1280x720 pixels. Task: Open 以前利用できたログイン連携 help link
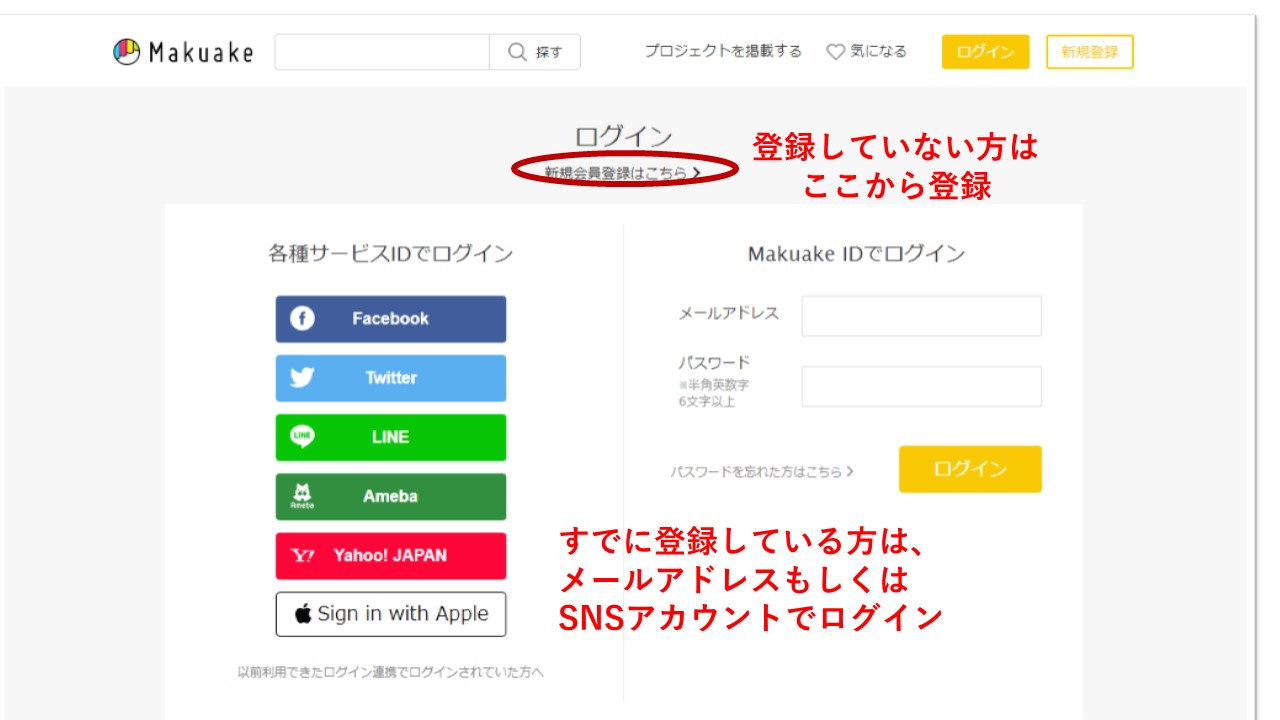390,672
